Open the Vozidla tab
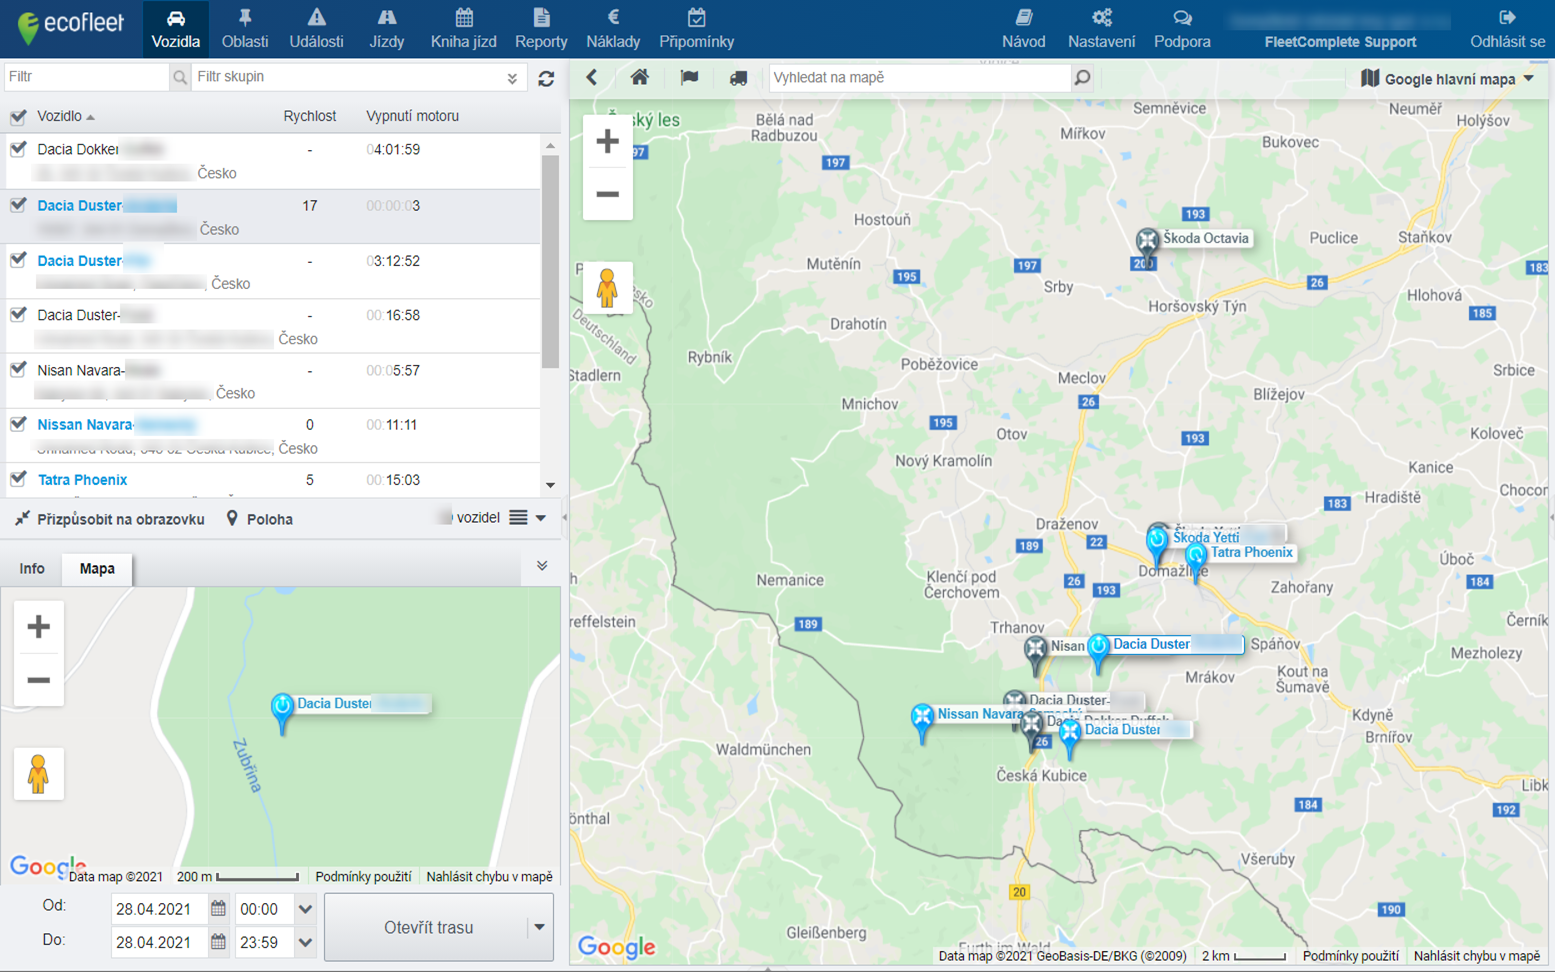This screenshot has height=972, width=1555. [175, 29]
